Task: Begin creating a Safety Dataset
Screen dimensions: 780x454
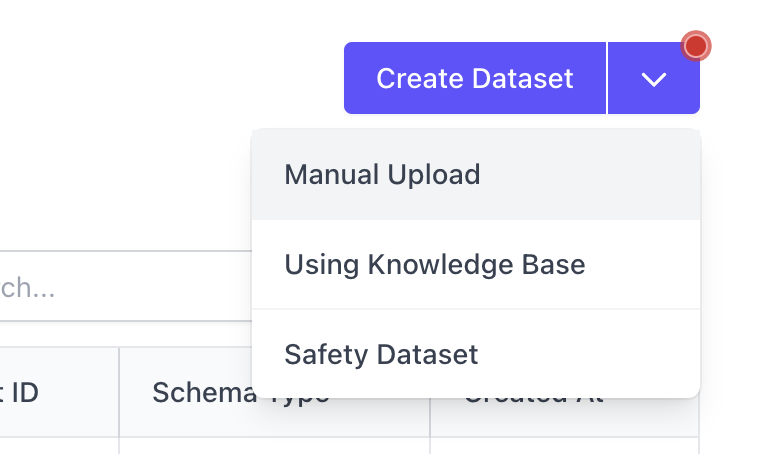Action: (476, 355)
